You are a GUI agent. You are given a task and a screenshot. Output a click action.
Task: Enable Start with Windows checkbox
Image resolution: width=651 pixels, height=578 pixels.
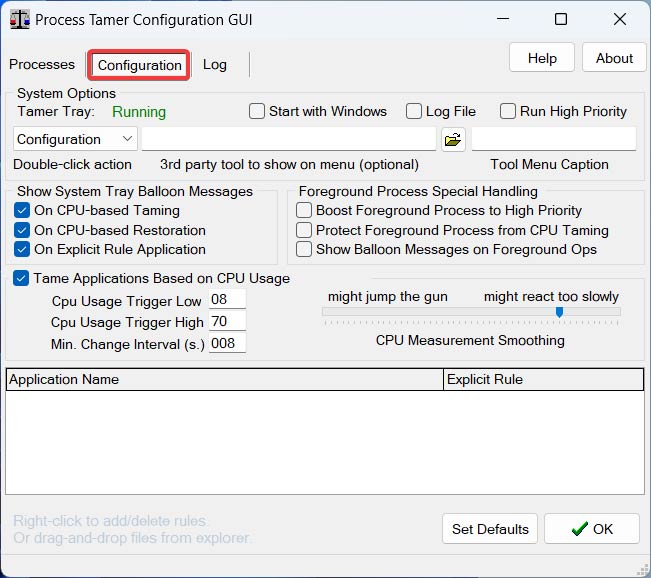tap(257, 112)
